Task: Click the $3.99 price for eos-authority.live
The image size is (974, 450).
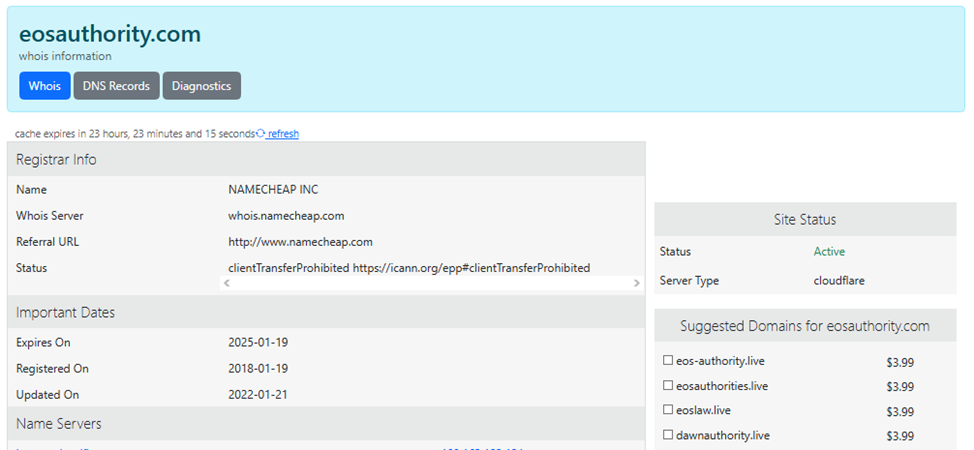Action: pos(900,362)
